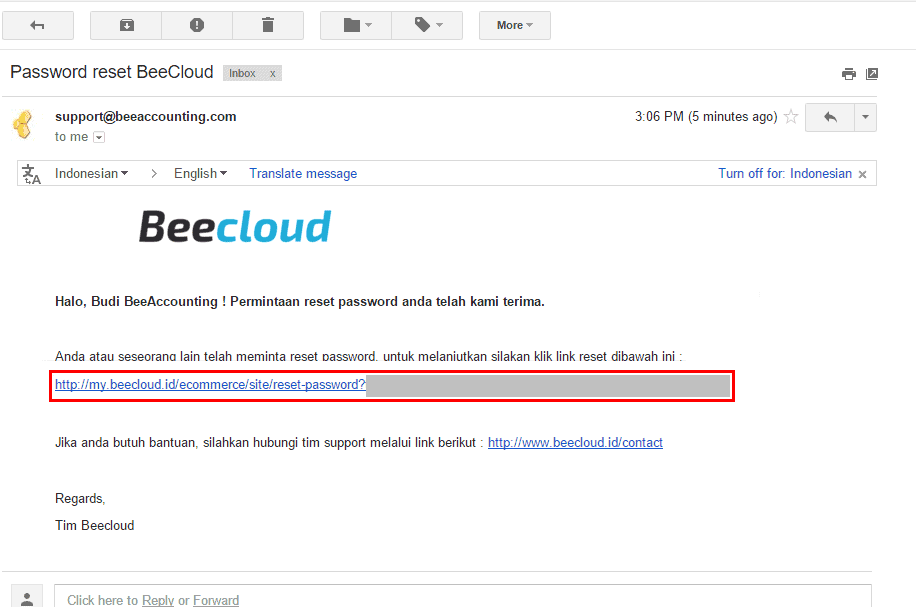Change target language from English
Image resolution: width=916 pixels, height=607 pixels.
(x=200, y=174)
